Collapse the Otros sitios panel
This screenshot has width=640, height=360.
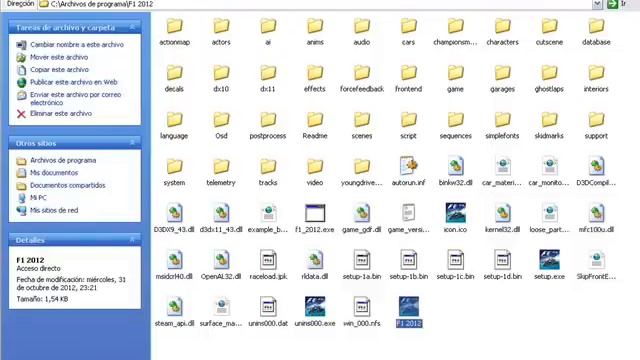click(x=132, y=142)
